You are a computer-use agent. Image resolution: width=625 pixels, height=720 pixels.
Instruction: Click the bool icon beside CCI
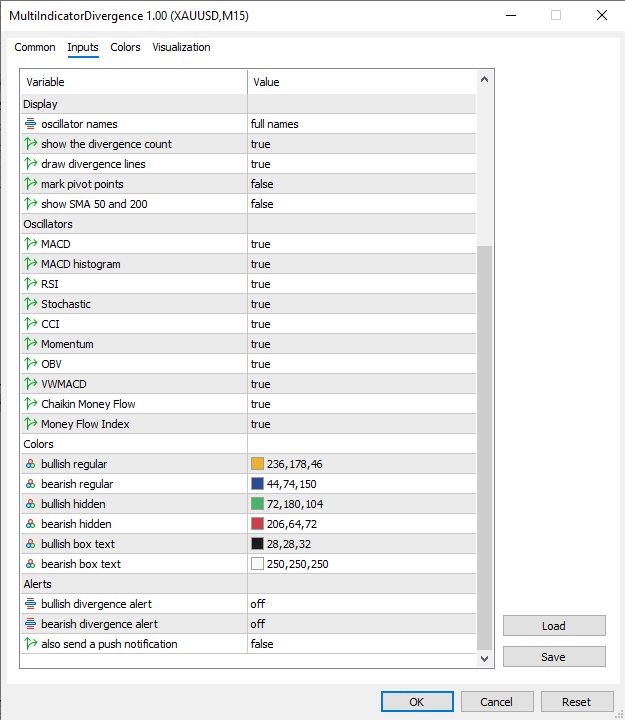coord(30,324)
